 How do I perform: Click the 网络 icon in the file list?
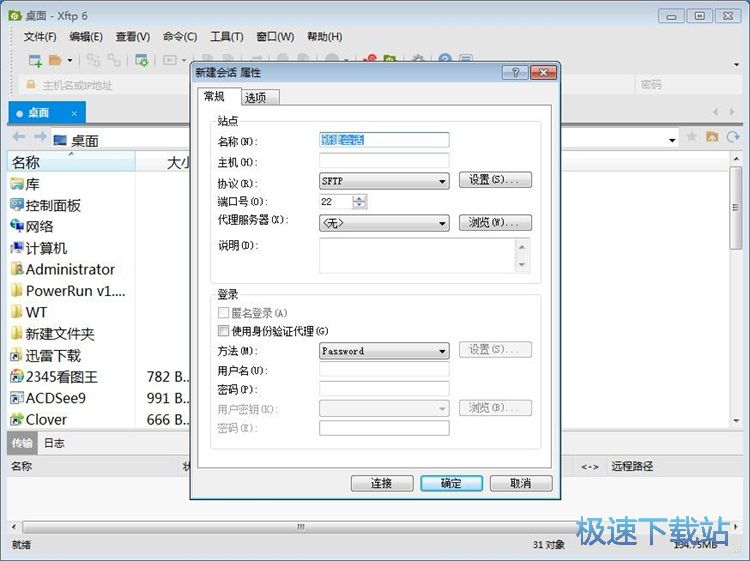[x=17, y=226]
